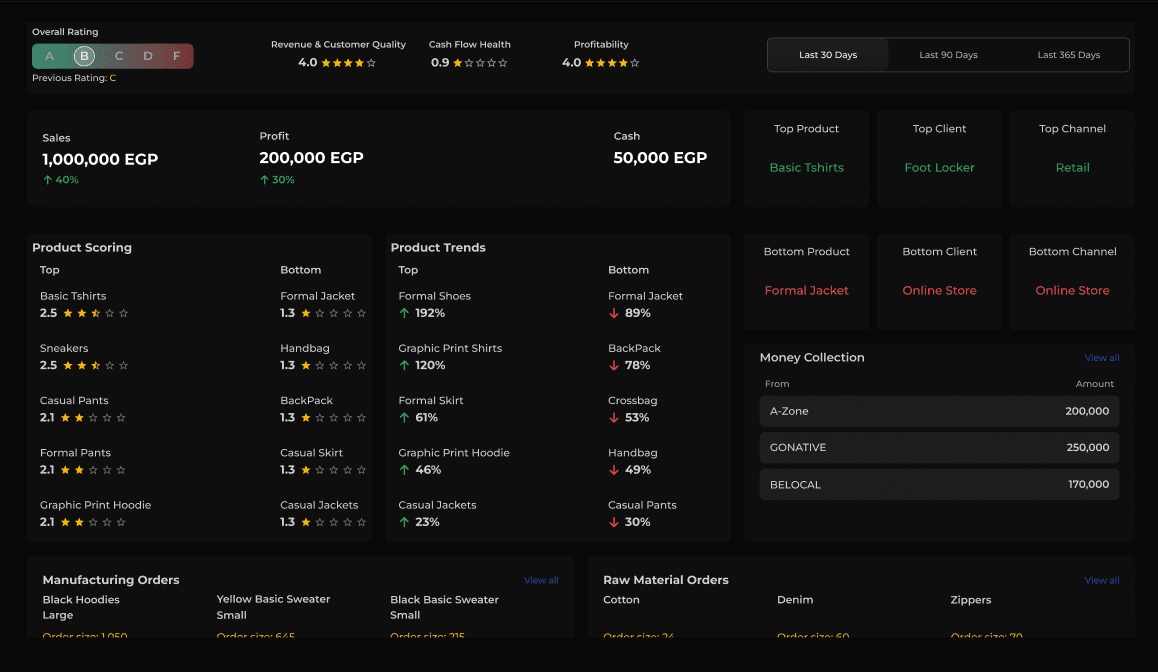Click Graphic Print Hoodie trend up arrow

404,470
